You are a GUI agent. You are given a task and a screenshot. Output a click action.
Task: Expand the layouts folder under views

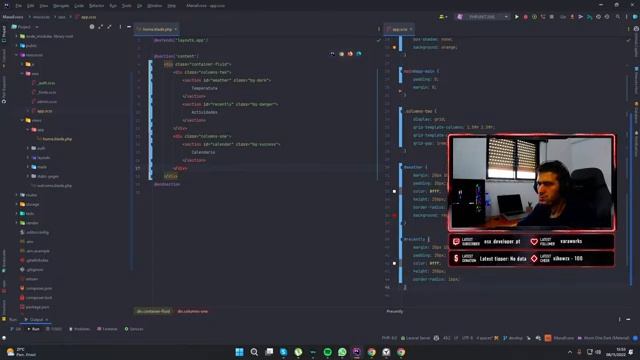click(28, 158)
